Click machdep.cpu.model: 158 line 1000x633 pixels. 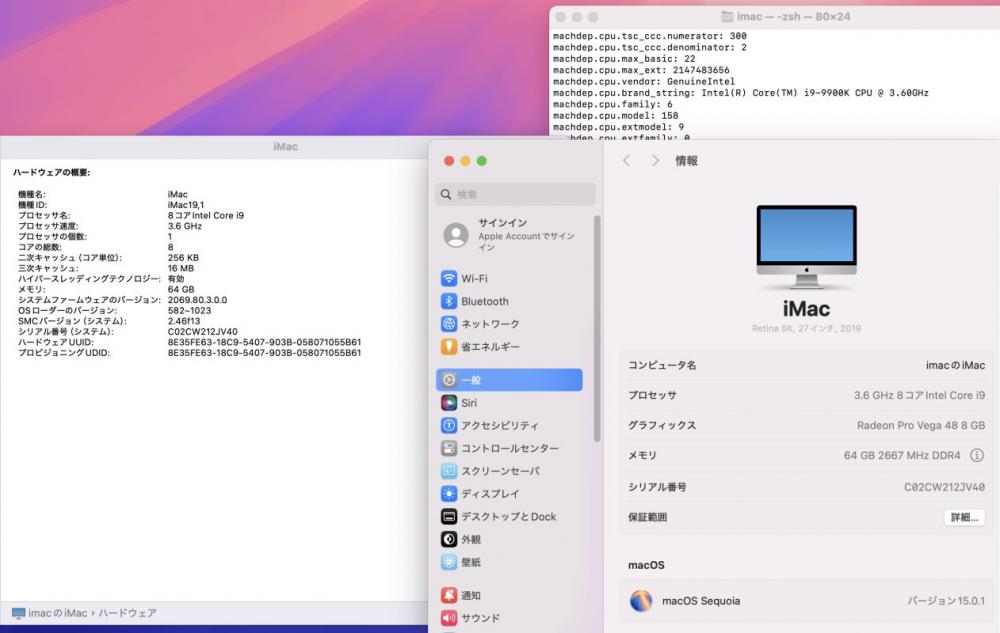[x=615, y=115]
